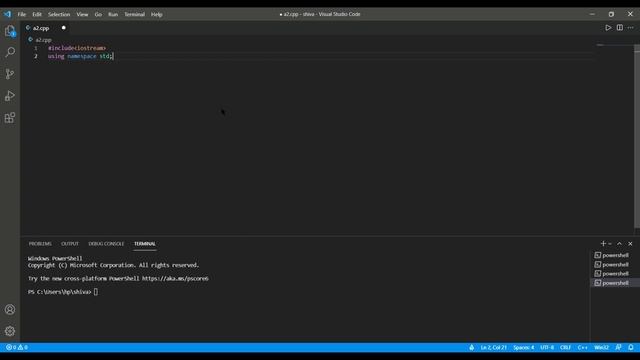Open the Extensions view
This screenshot has height=360, width=640.
[x=10, y=118]
